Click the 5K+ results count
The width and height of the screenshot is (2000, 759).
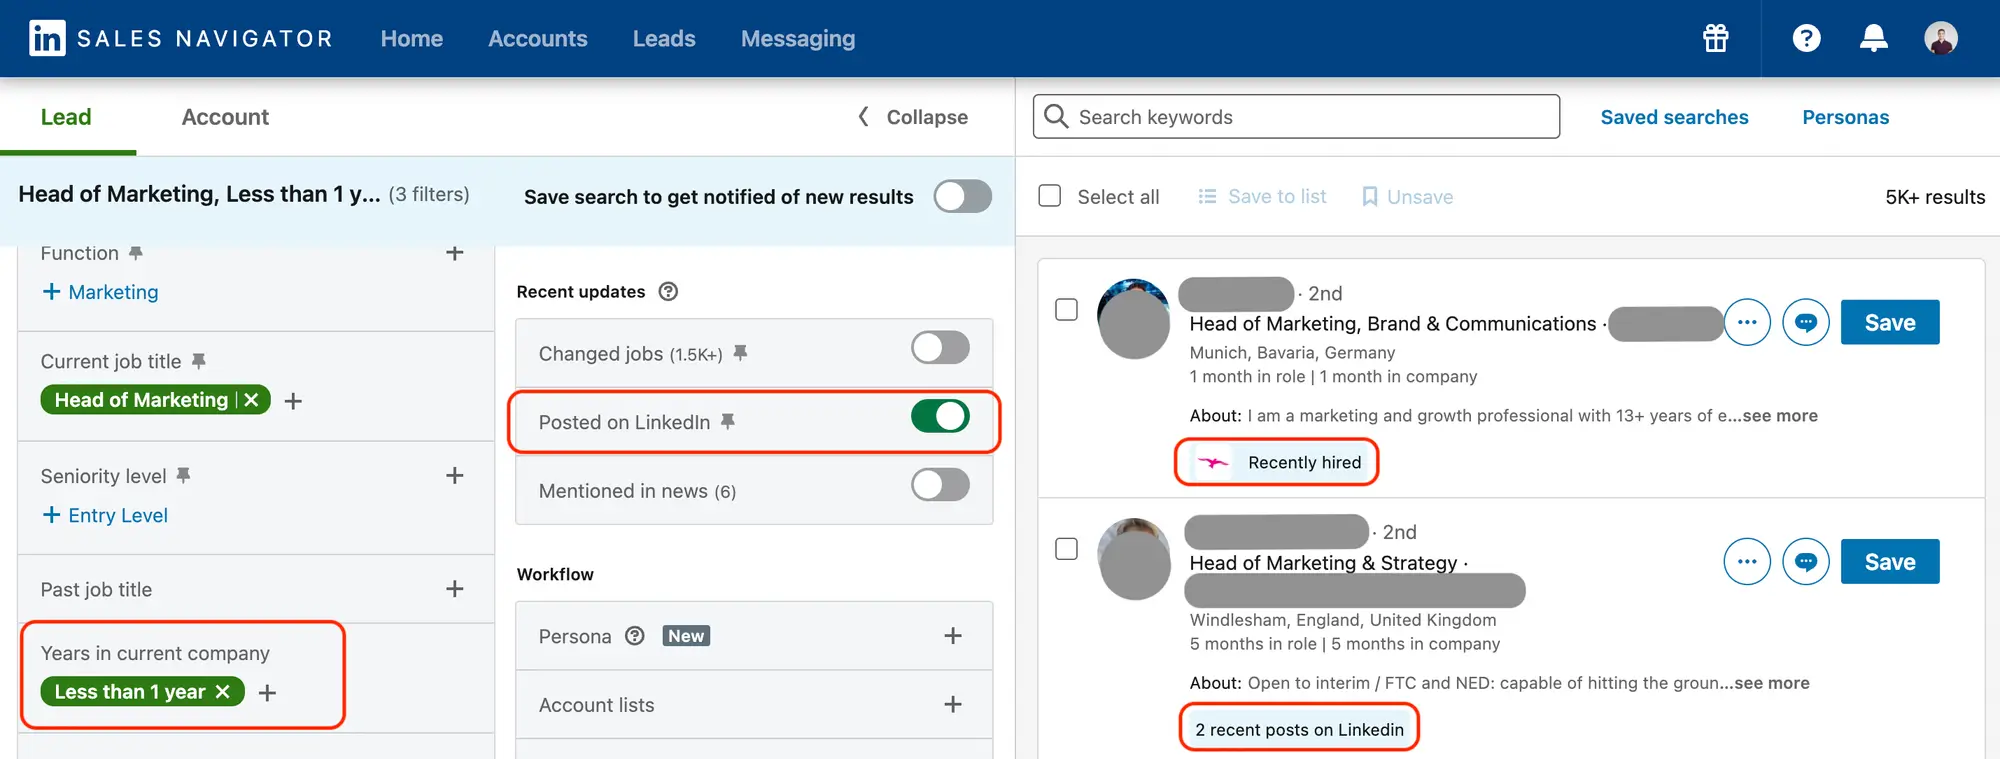pyautogui.click(x=1935, y=197)
